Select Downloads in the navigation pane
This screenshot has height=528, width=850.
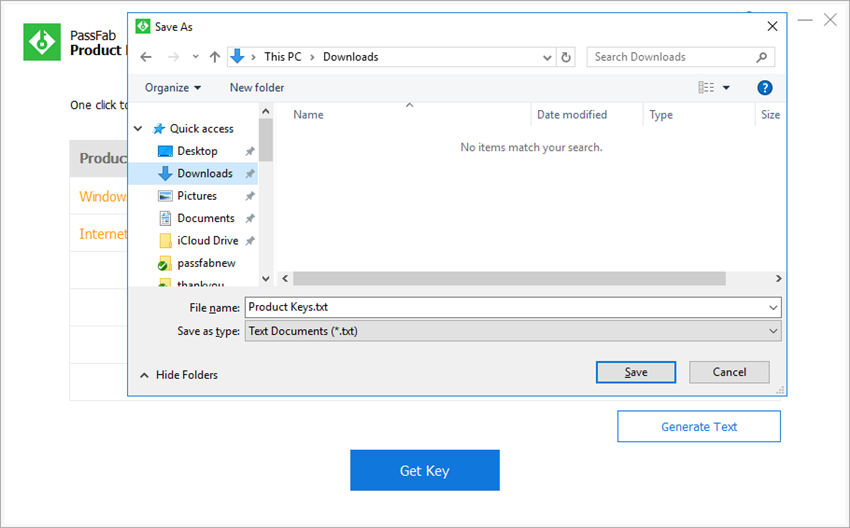tap(204, 173)
